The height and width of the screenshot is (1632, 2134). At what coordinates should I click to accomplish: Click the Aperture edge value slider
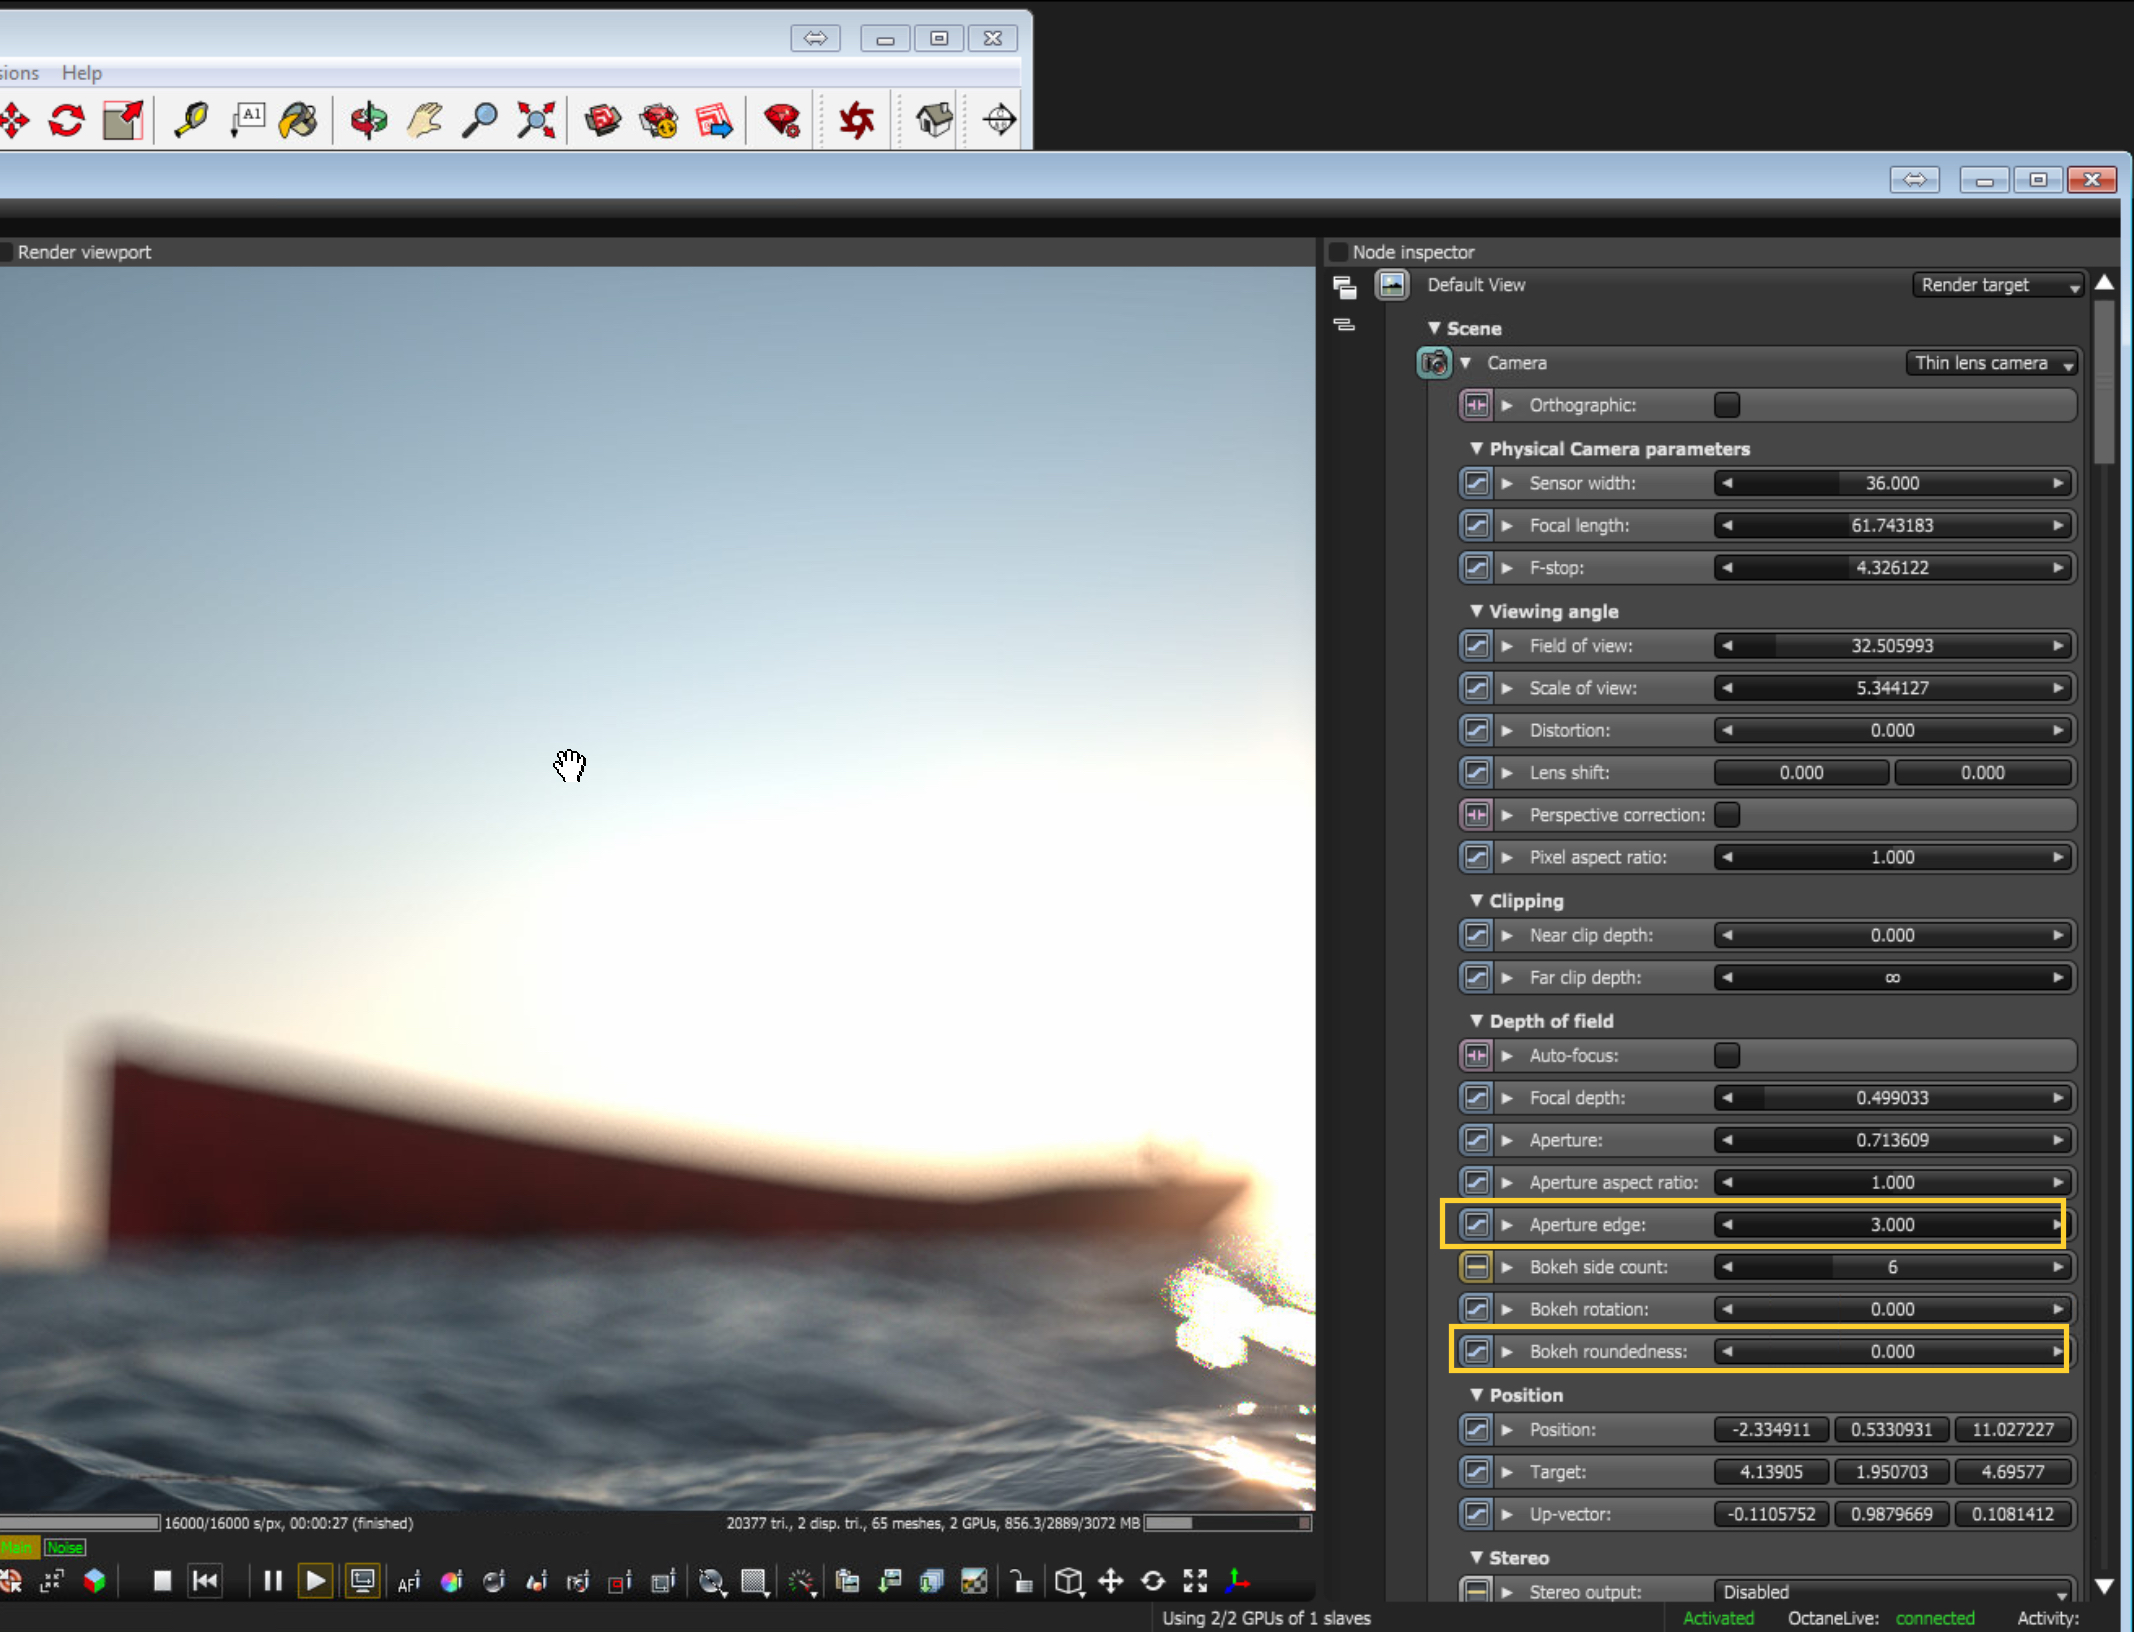(1891, 1225)
